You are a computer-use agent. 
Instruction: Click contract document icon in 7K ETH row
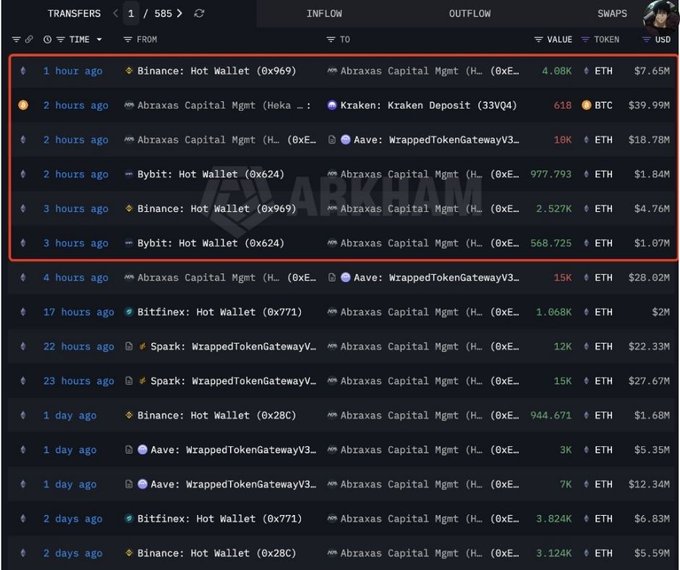click(129, 484)
